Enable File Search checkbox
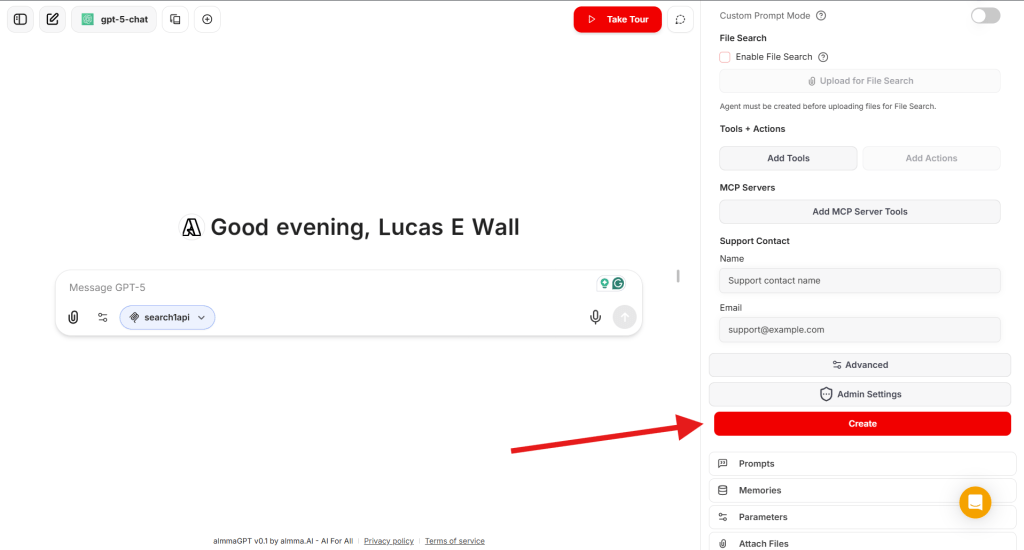 (x=725, y=57)
